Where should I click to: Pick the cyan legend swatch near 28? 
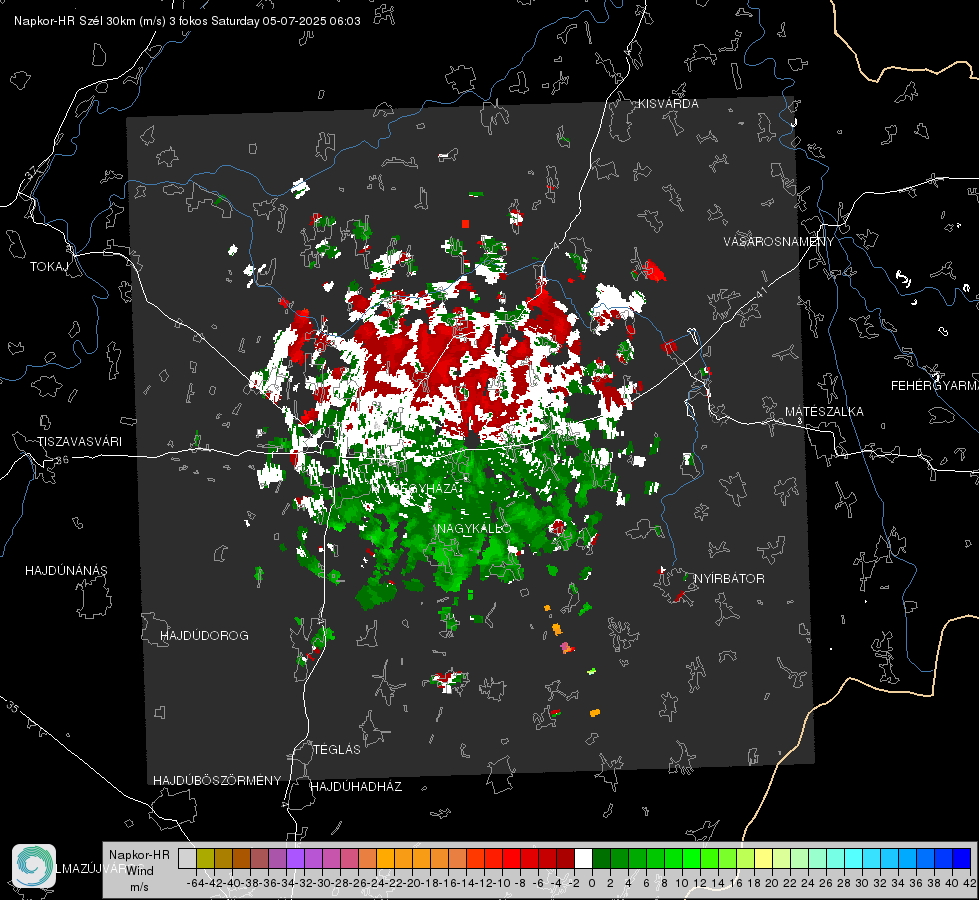(854, 858)
